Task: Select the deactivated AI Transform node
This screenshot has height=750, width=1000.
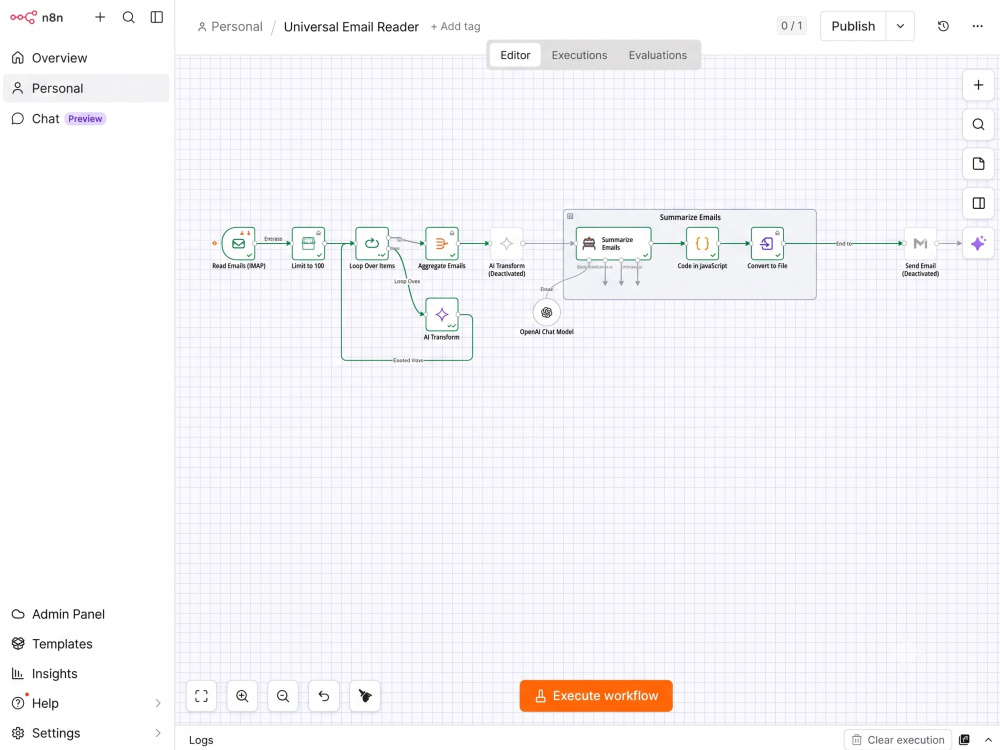Action: tap(506, 244)
